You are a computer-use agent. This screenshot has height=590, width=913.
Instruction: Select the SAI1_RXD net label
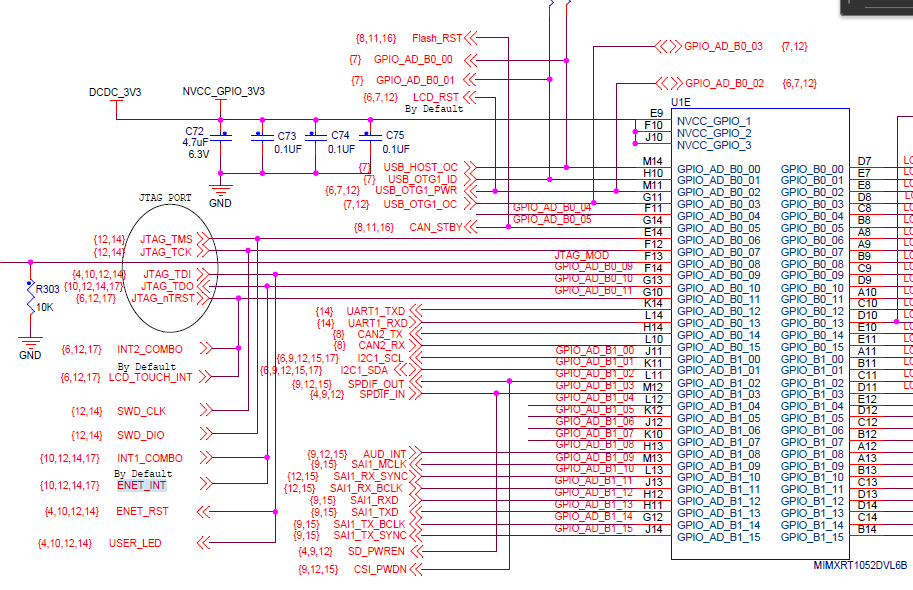[374, 500]
